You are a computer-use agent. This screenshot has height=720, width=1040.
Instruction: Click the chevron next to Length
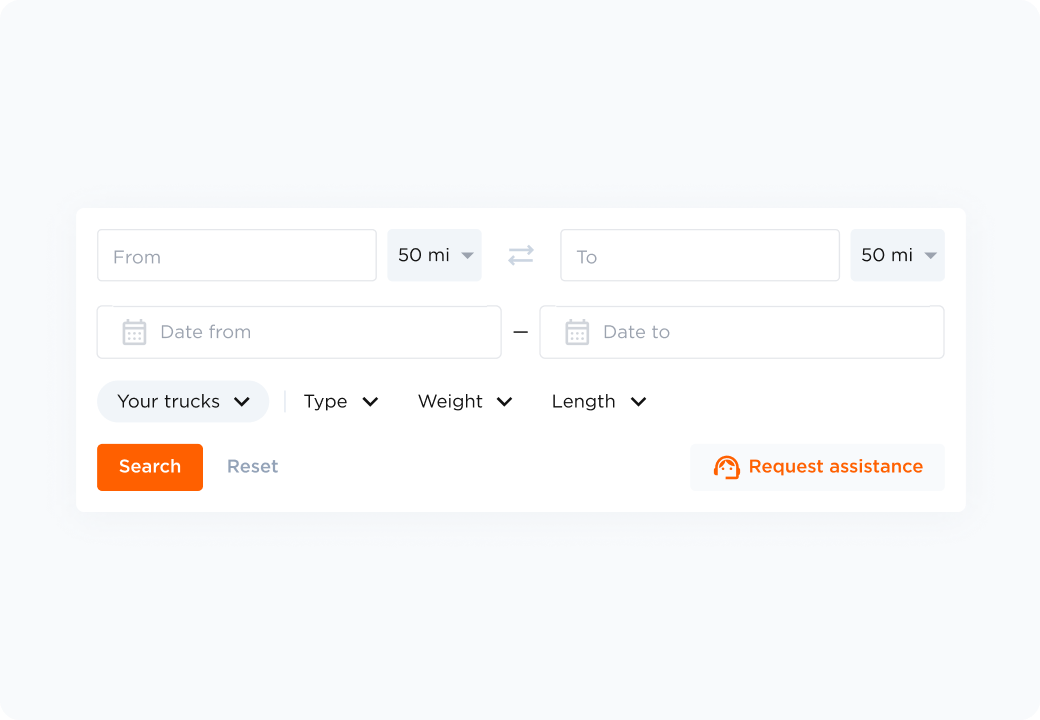pyautogui.click(x=638, y=402)
